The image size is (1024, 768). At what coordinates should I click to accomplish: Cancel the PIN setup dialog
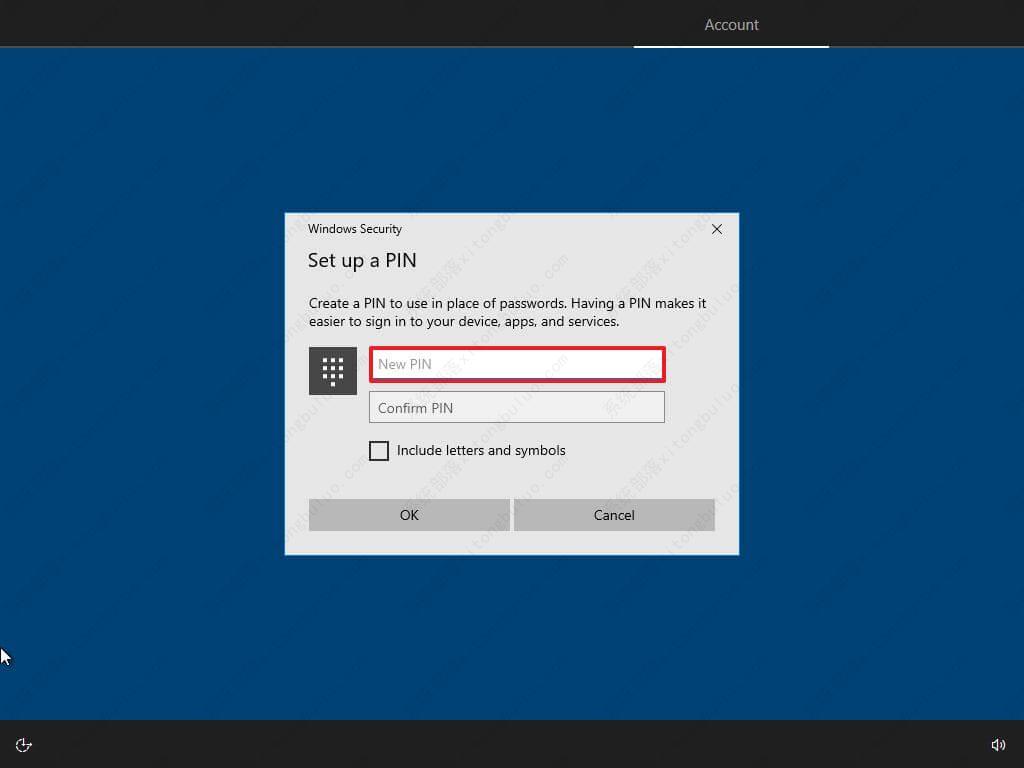click(614, 515)
